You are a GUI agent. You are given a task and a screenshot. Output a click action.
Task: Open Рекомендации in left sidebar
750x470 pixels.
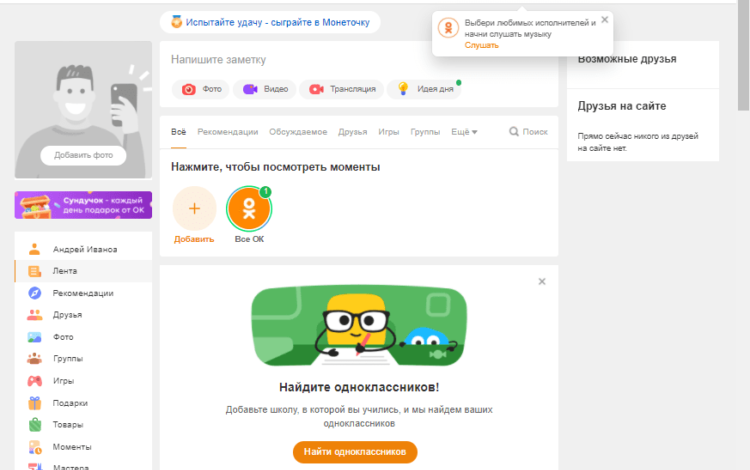click(x=82, y=293)
